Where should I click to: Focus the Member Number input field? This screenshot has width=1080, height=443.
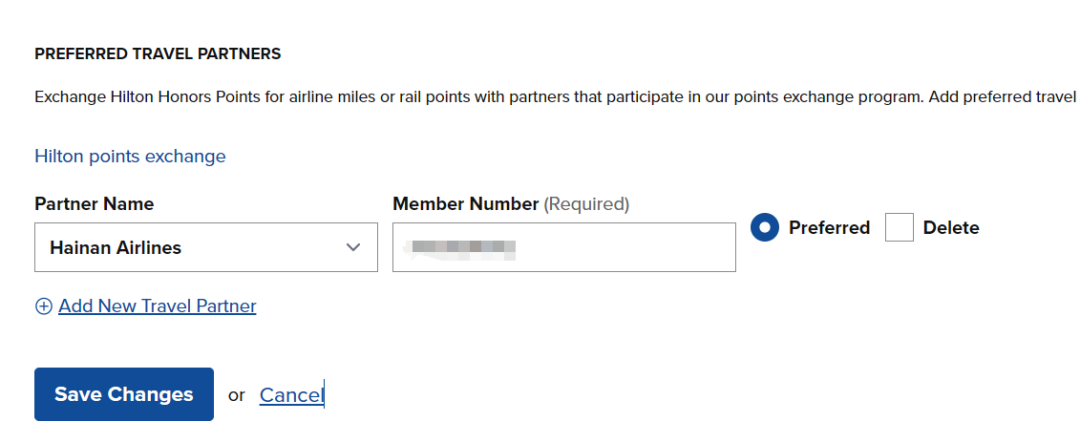pyautogui.click(x=564, y=247)
